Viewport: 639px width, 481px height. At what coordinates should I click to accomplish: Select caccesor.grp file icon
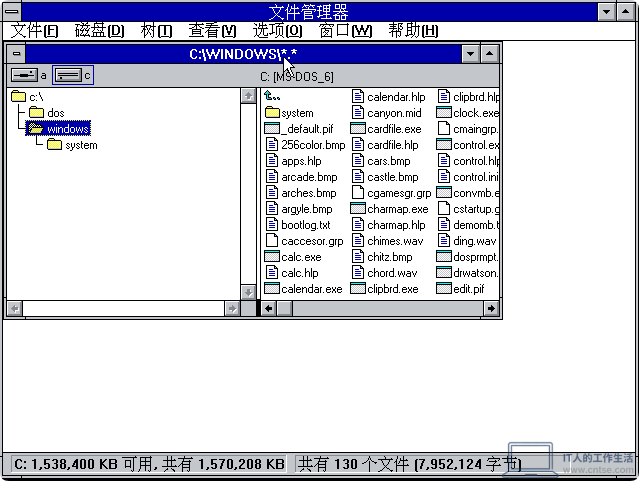[272, 241]
